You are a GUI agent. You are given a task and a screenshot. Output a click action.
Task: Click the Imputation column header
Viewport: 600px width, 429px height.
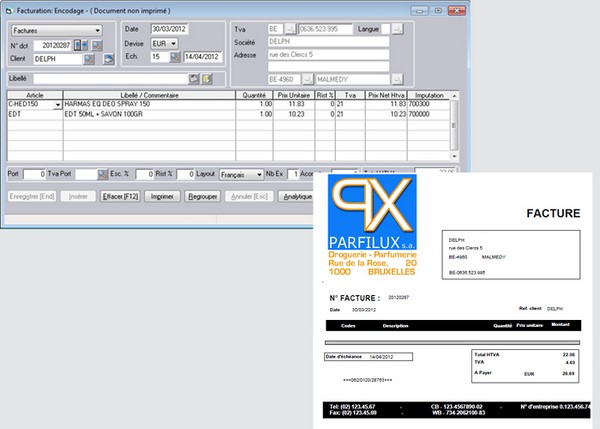pyautogui.click(x=429, y=95)
